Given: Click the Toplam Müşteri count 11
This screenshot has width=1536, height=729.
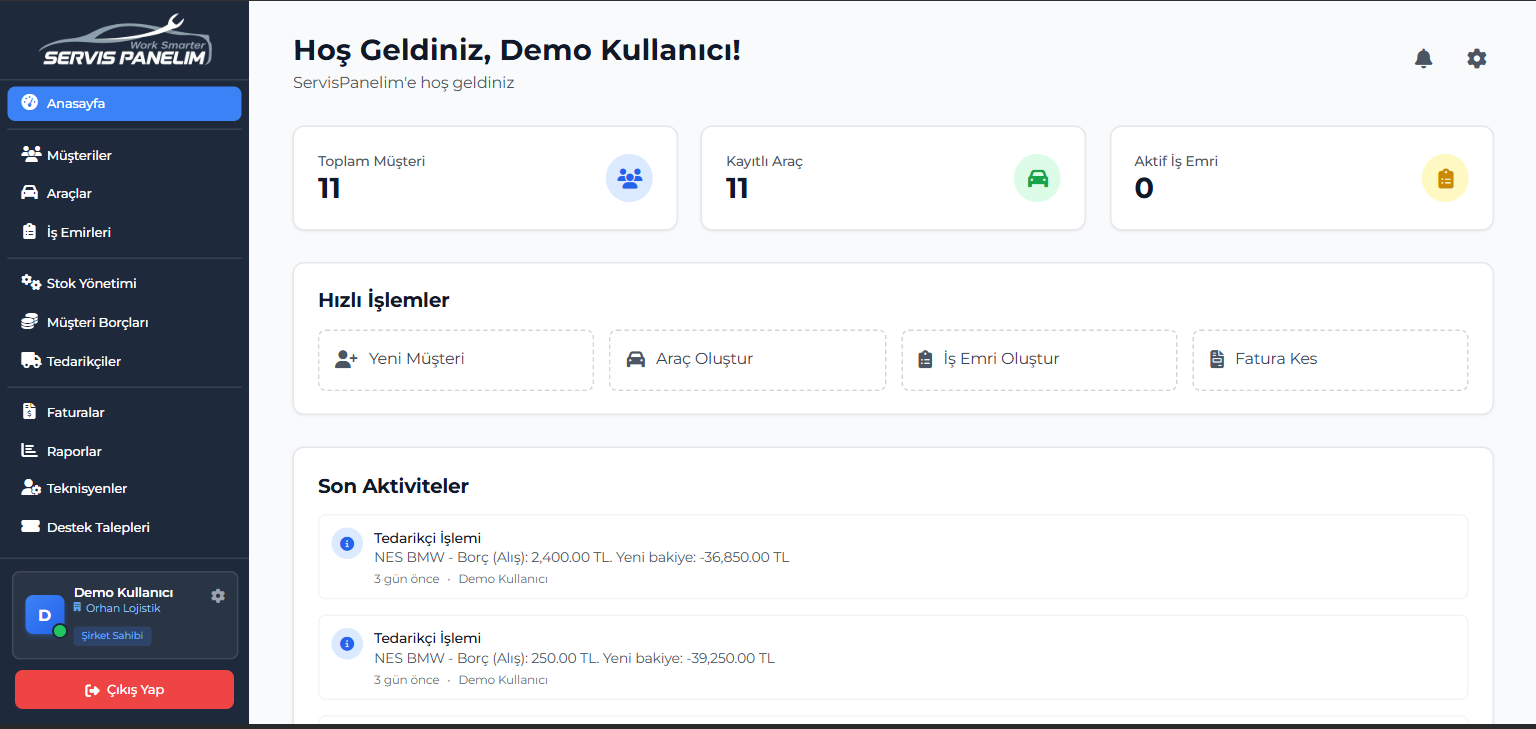Looking at the screenshot, I should click(329, 188).
